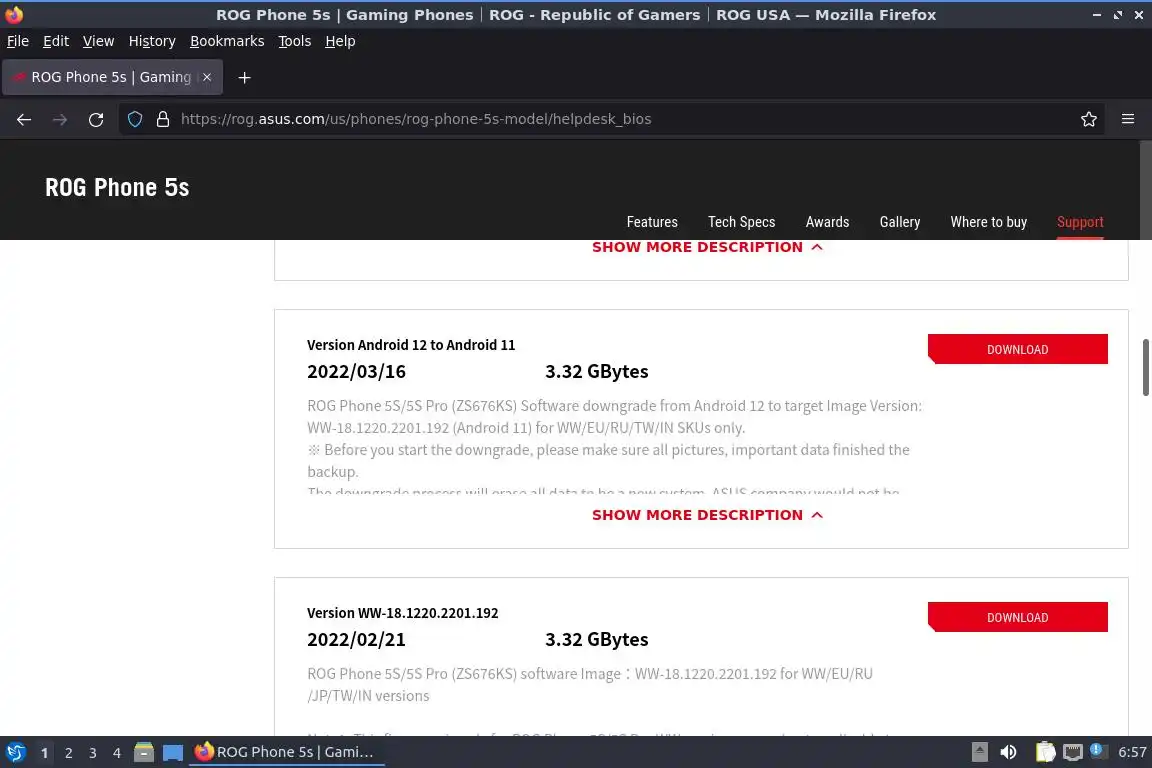Select the ROG Phone 5s browser tab
Screen dimensions: 1152x768
112,77
